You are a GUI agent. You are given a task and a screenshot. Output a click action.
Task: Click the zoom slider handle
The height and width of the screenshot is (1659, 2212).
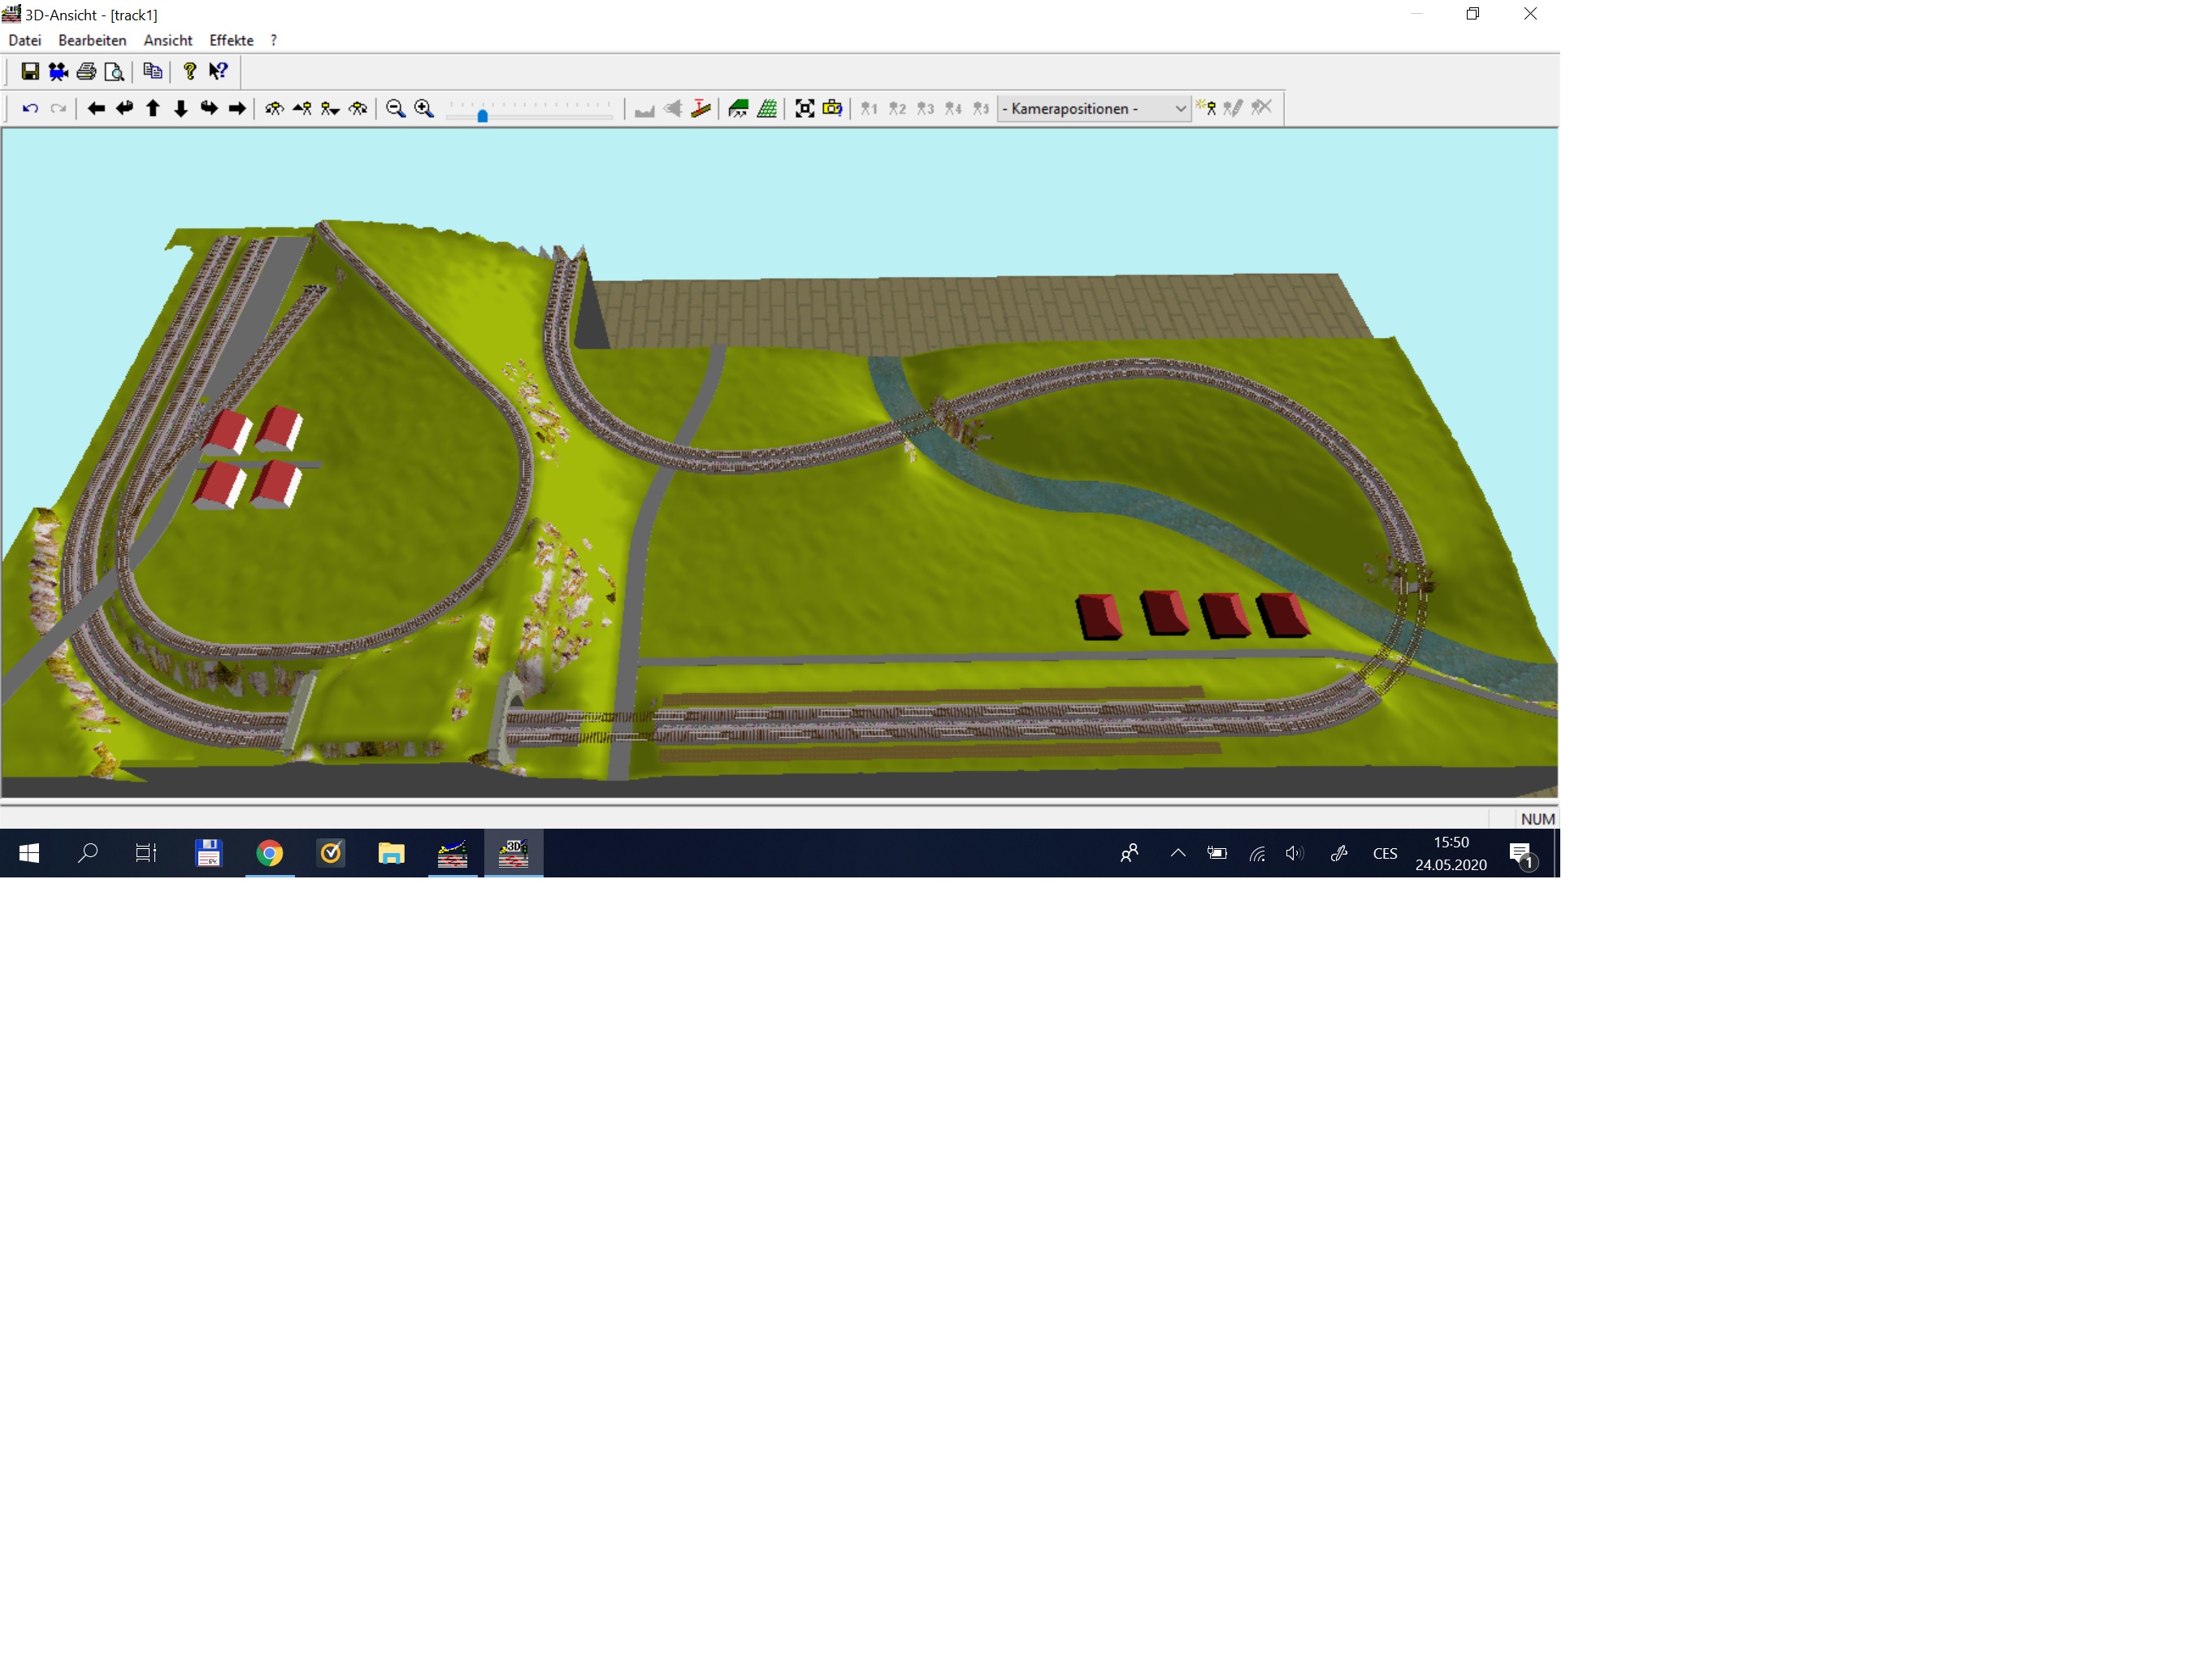point(482,115)
